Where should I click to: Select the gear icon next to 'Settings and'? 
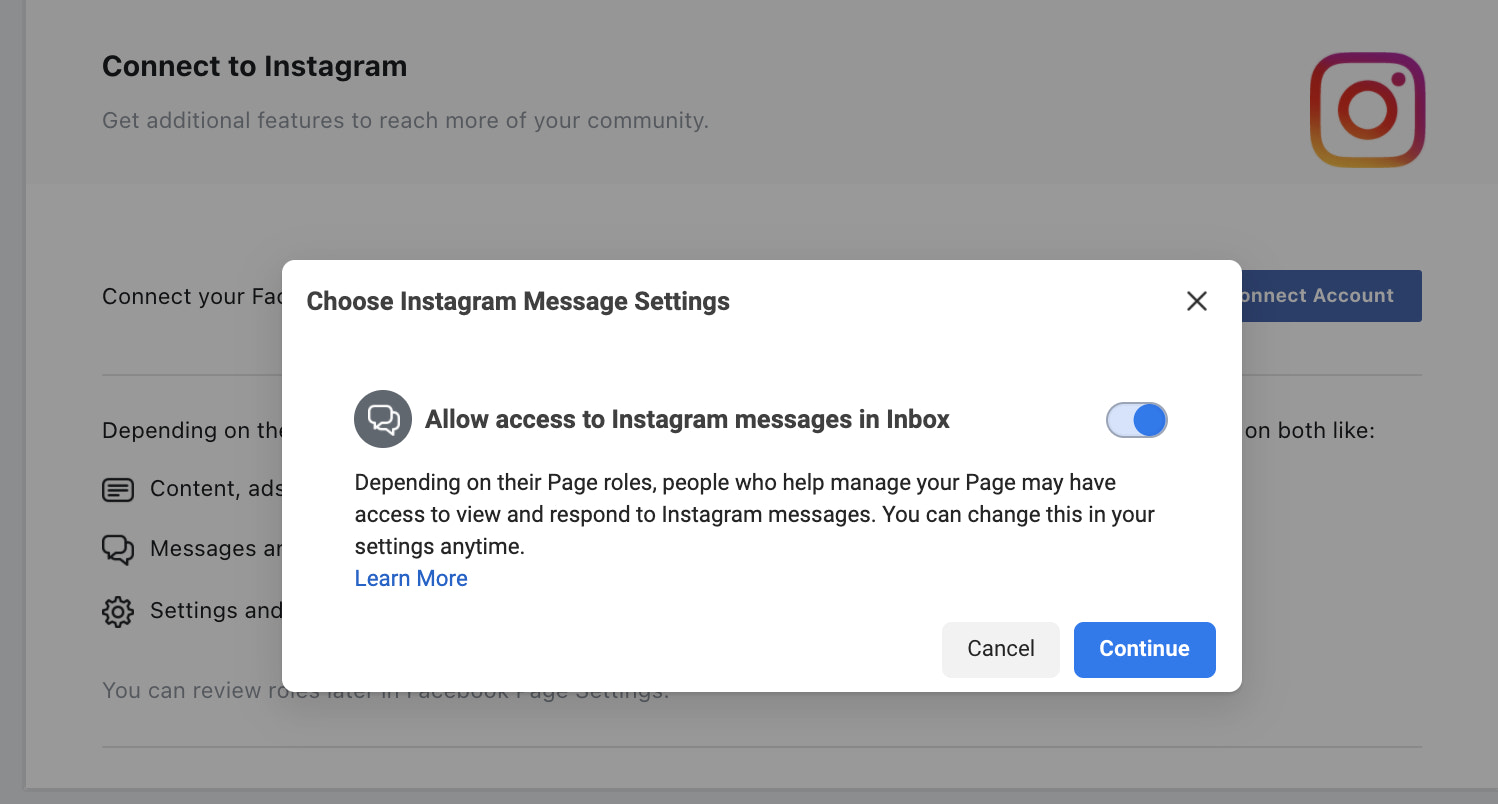click(x=118, y=611)
